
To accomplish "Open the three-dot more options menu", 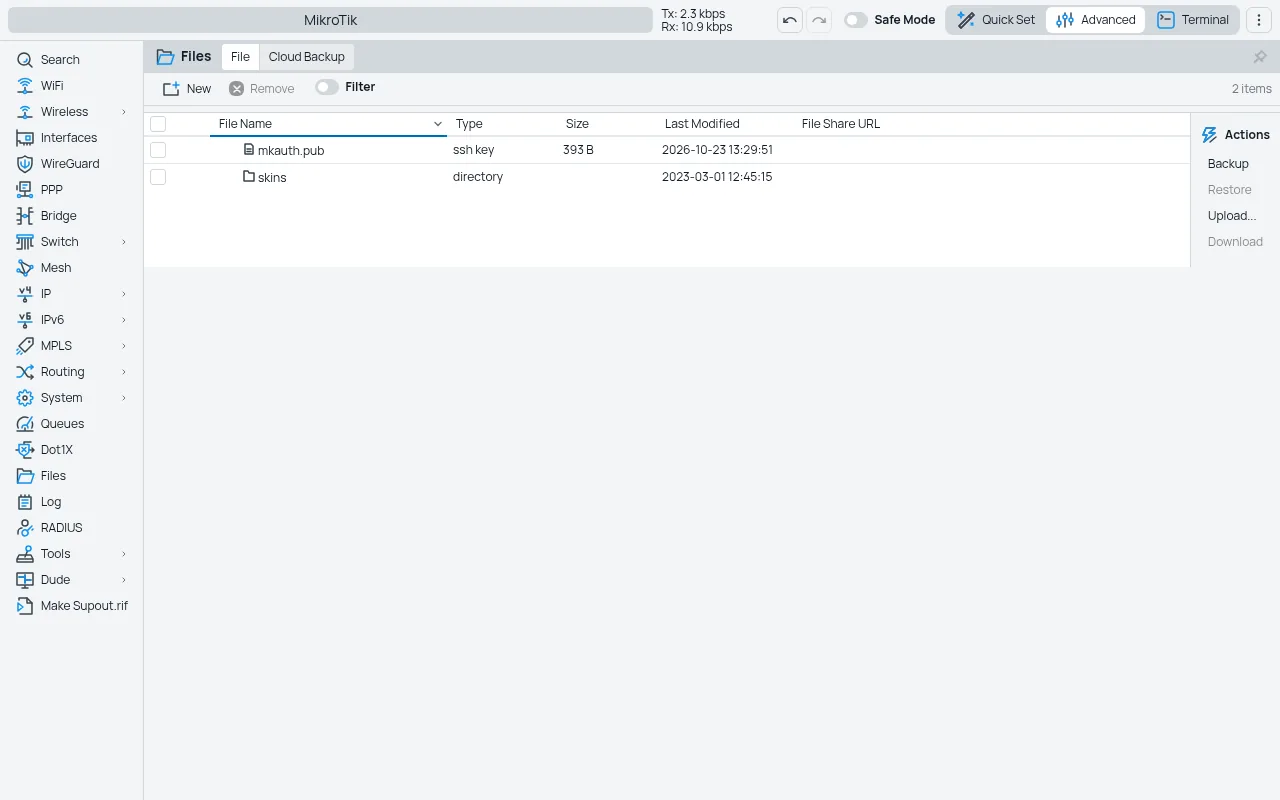I will (1259, 20).
